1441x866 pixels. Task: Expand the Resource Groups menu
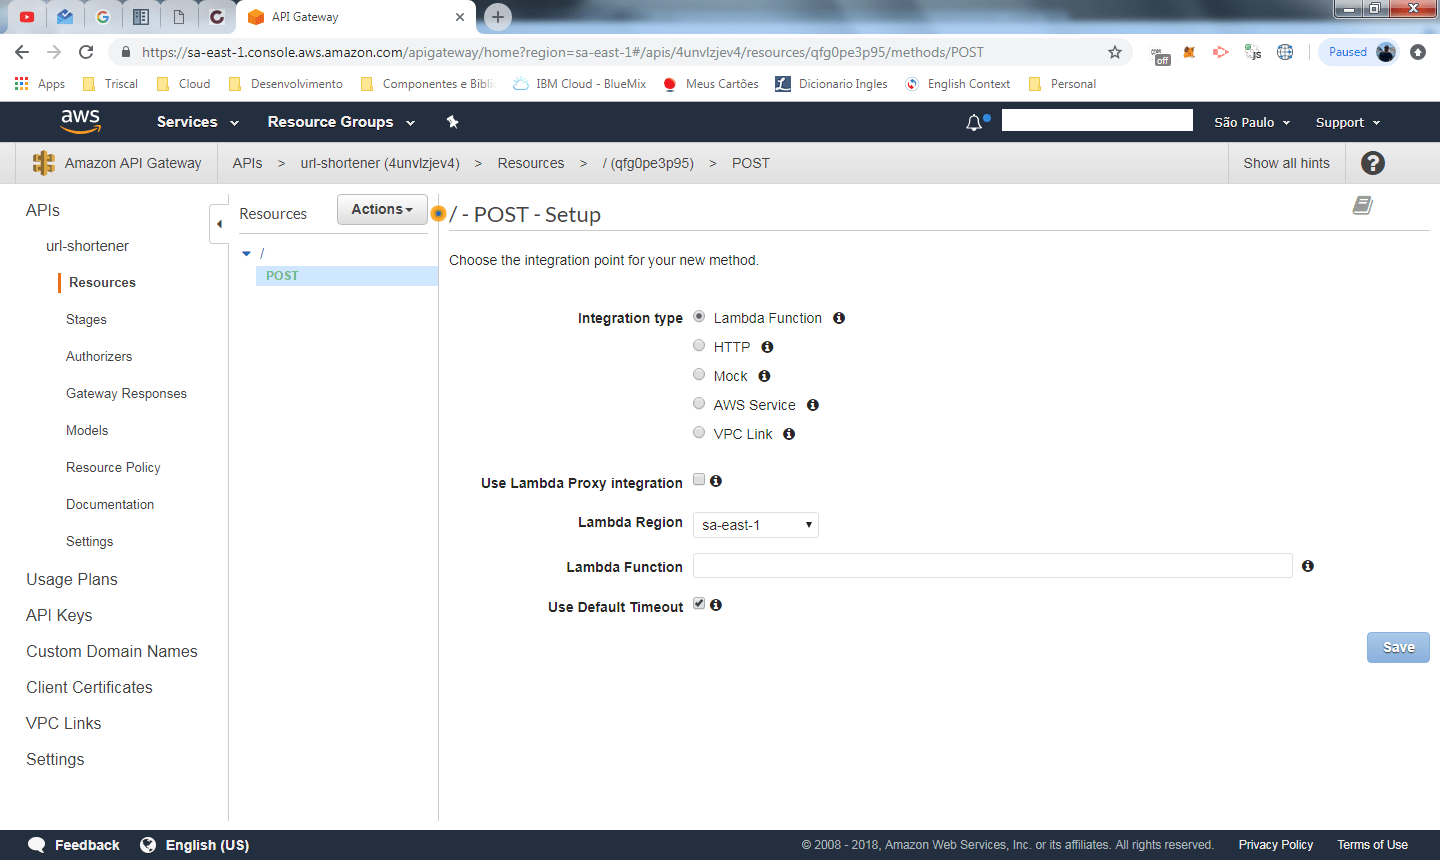click(x=341, y=122)
